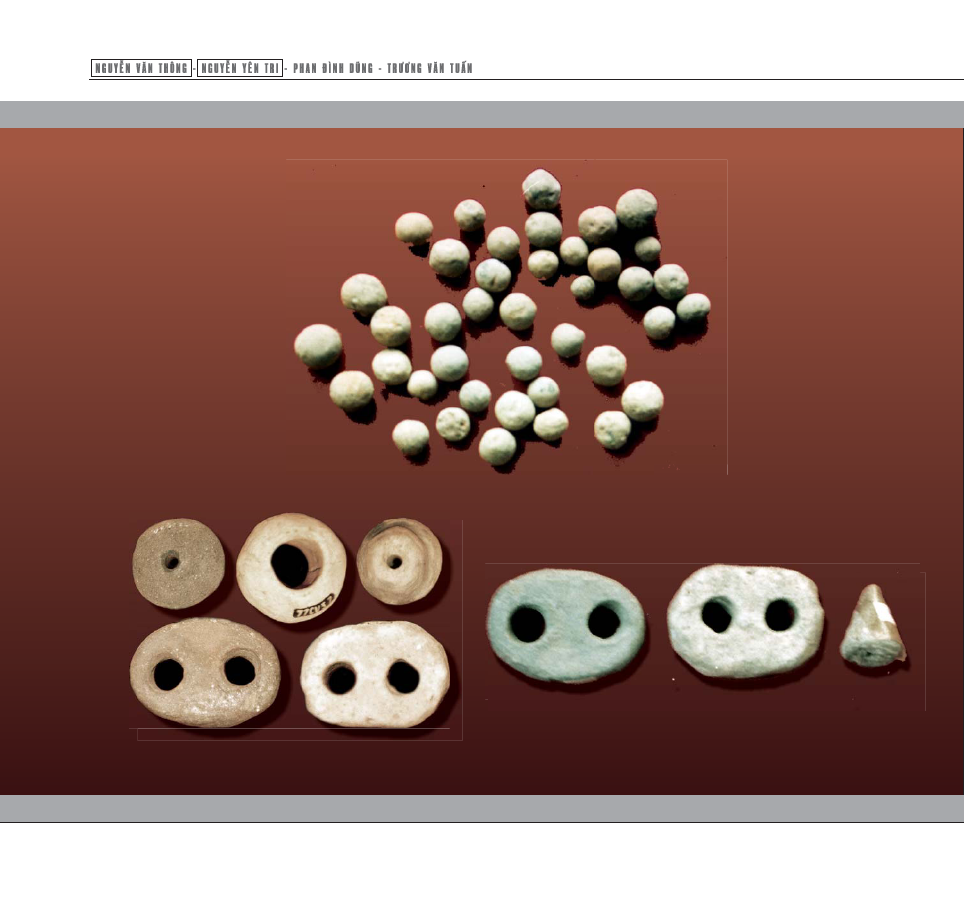
Task: Click the ring artifact with black inventory label
Action: (x=291, y=568)
